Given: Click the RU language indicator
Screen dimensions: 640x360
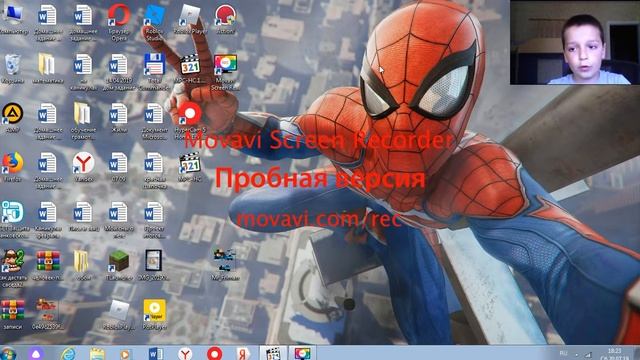Looking at the screenshot, I should (x=564, y=353).
